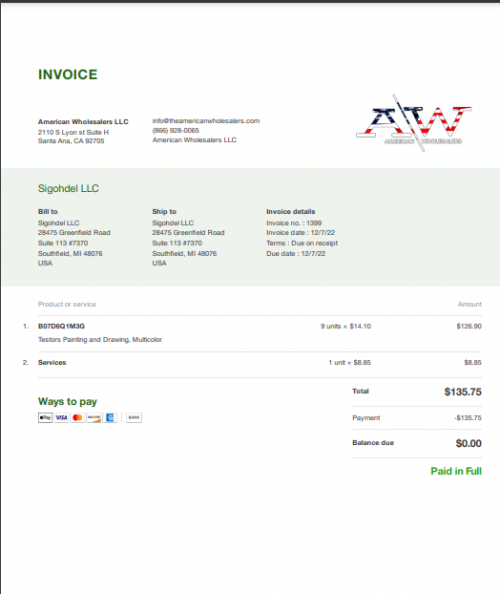Click the American Wholesalers AW logo
This screenshot has height=594, width=500.
414,123
